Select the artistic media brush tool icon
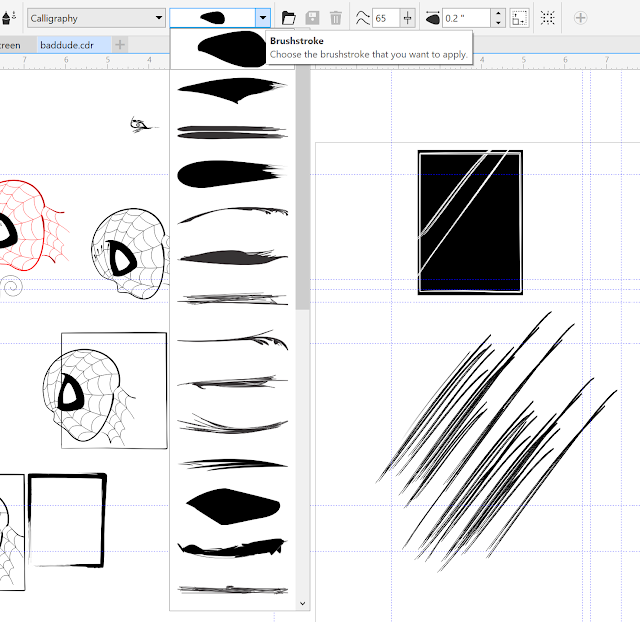This screenshot has width=640, height=622. [8, 18]
